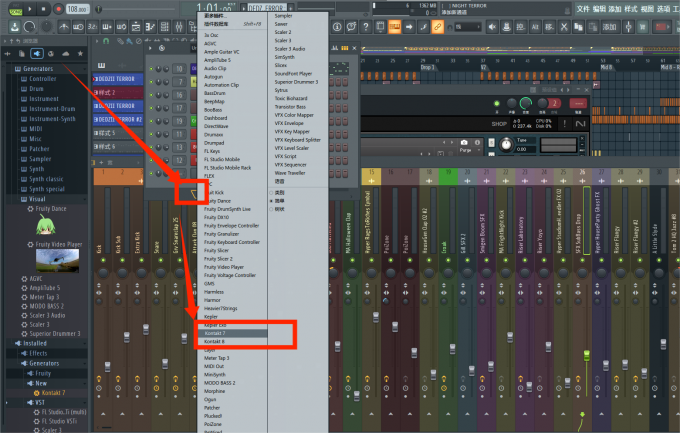
Task: Click the green magnet snap icon
Action: tap(106, 41)
